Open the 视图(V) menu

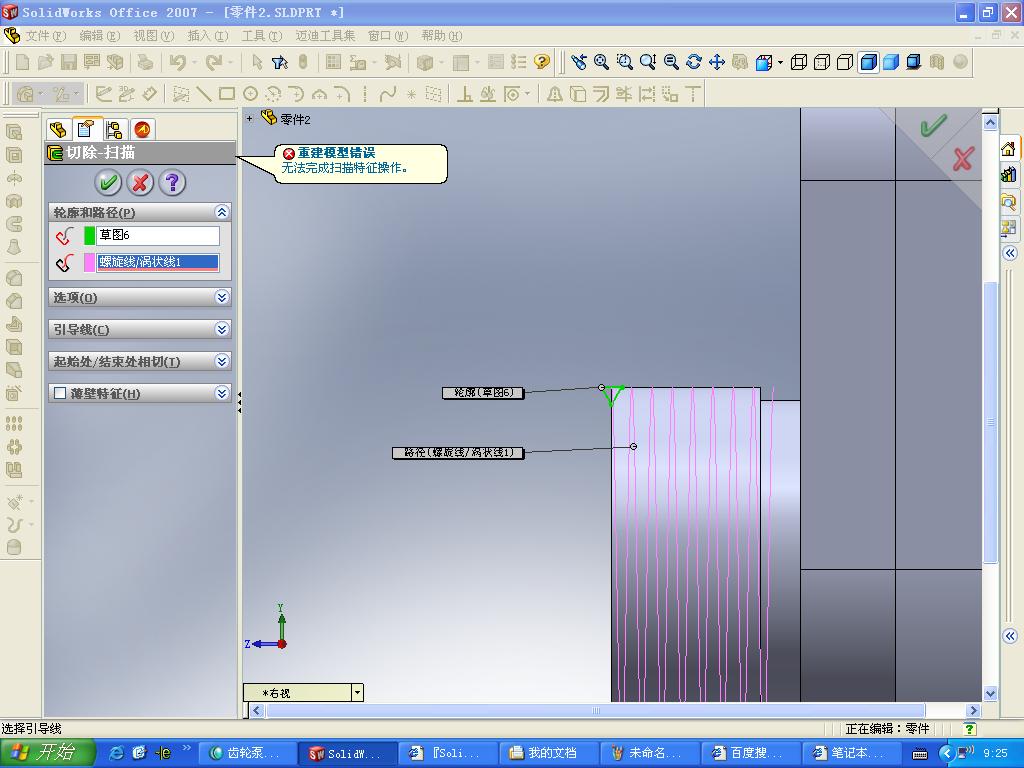point(153,35)
